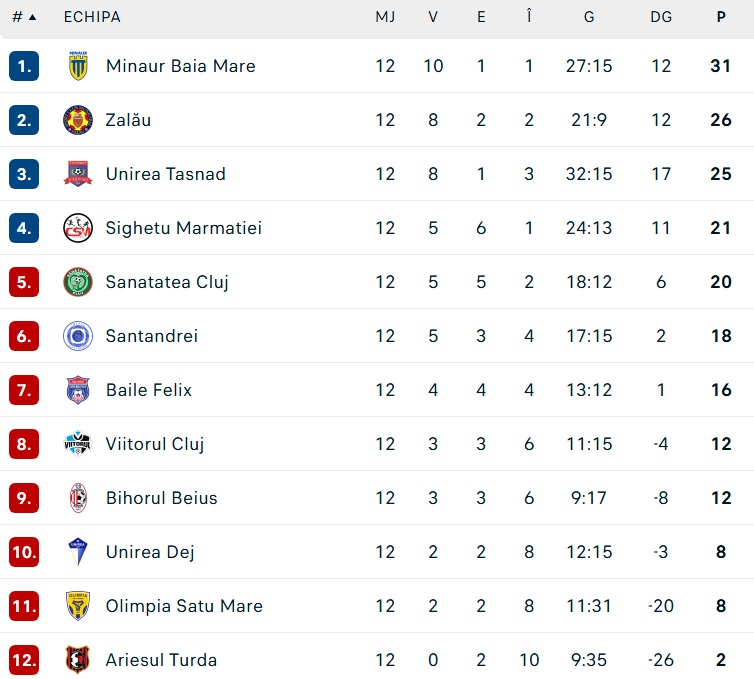Sort table by the # rank column
754x679 pixels.
[x=24, y=17]
